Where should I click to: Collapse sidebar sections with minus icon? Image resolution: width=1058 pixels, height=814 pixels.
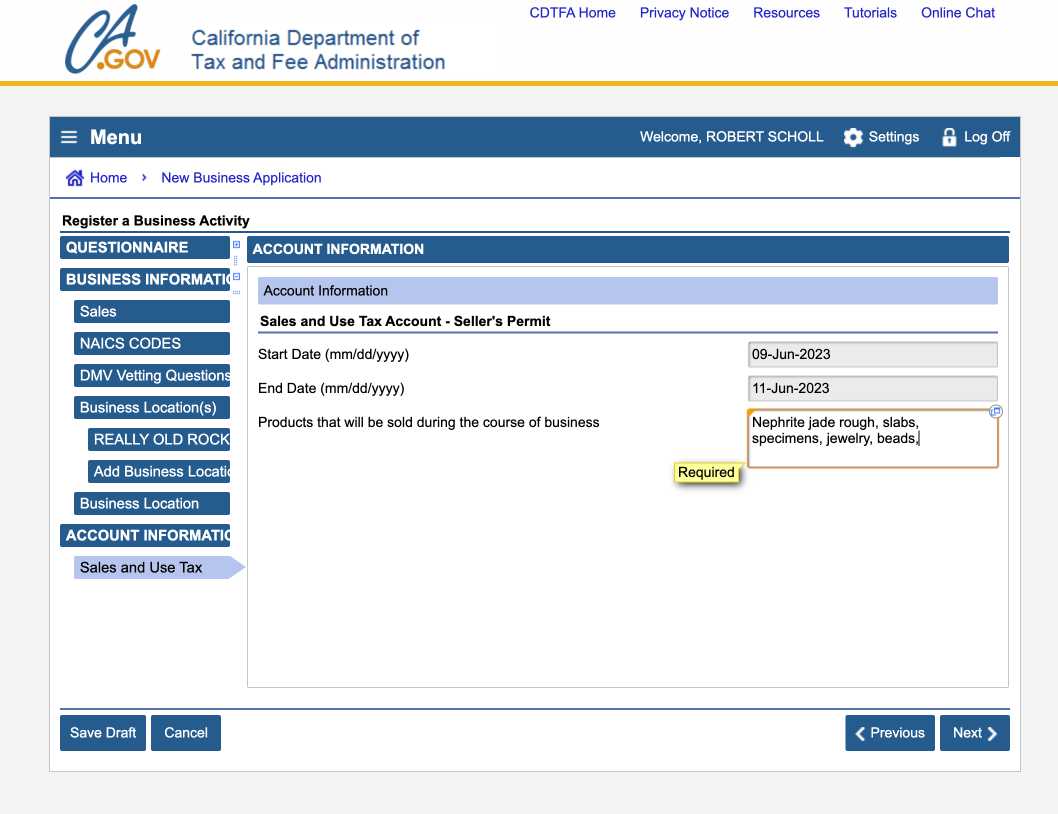237,276
